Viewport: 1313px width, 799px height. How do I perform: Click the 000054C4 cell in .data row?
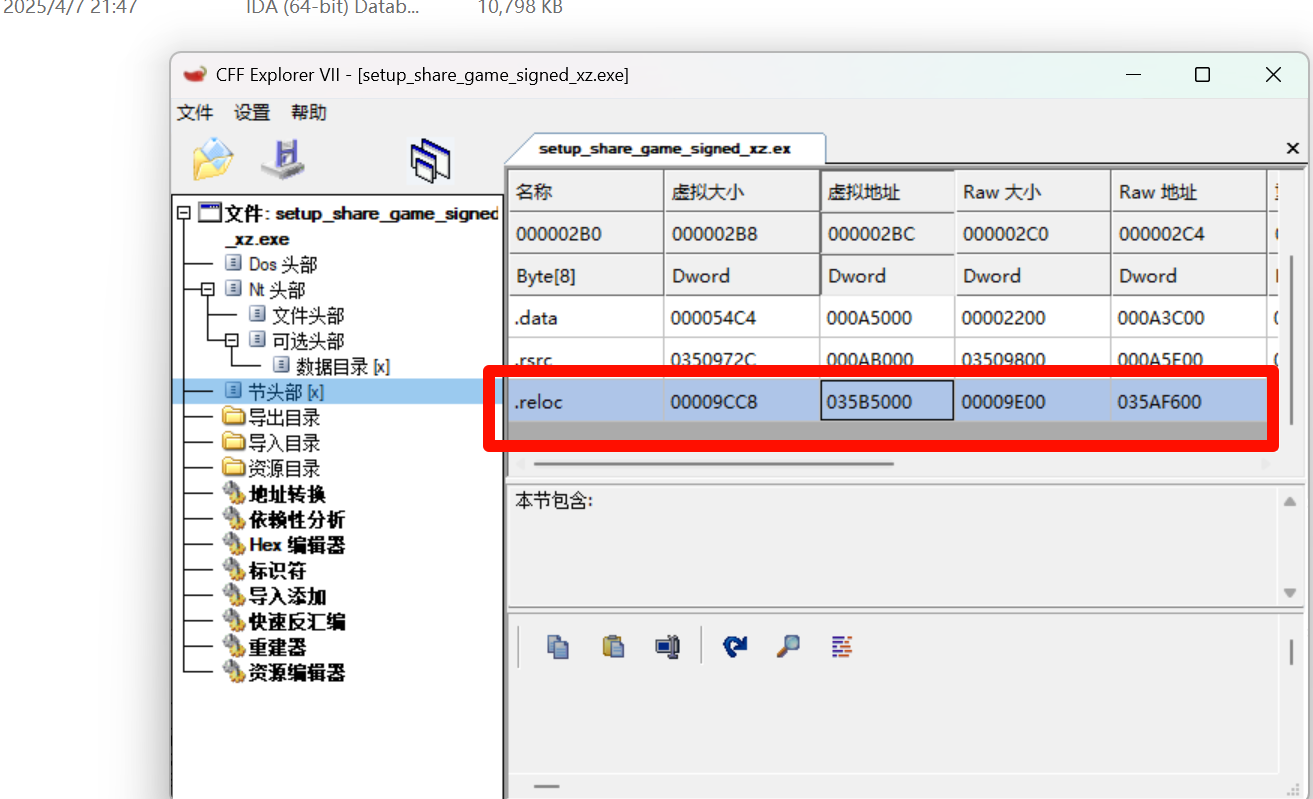coord(742,318)
